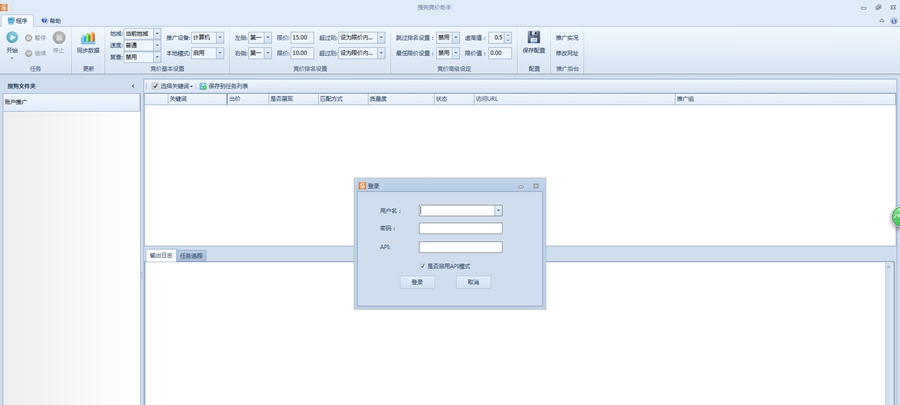
Task: Click the 出价 column header
Action: point(248,99)
